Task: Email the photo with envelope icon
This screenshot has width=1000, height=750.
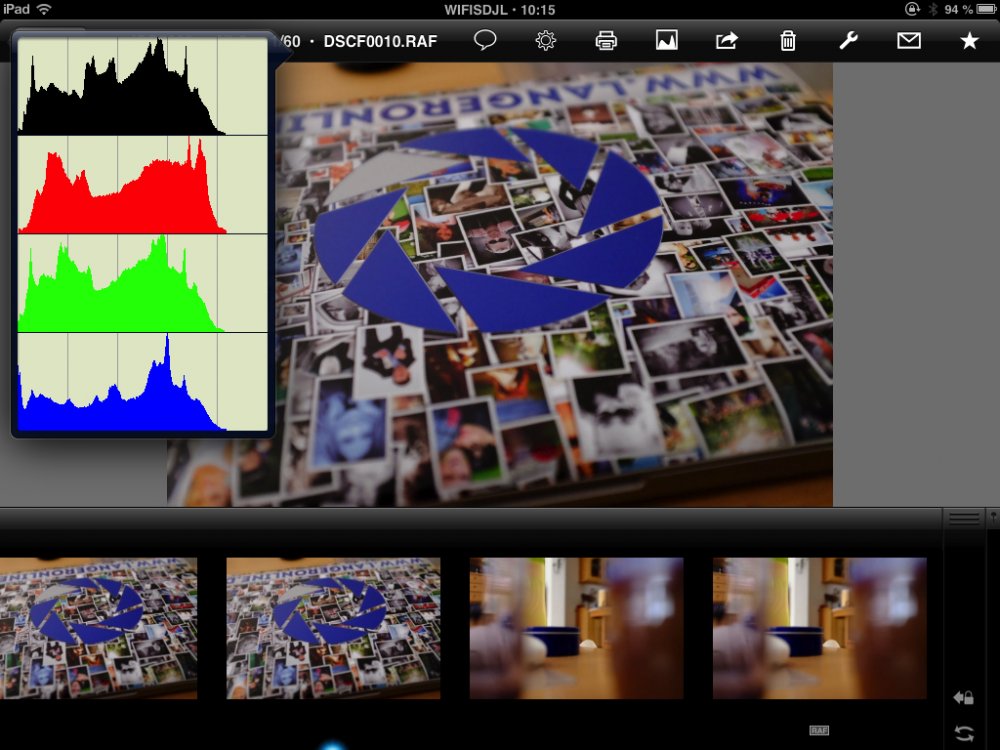Action: [x=908, y=41]
